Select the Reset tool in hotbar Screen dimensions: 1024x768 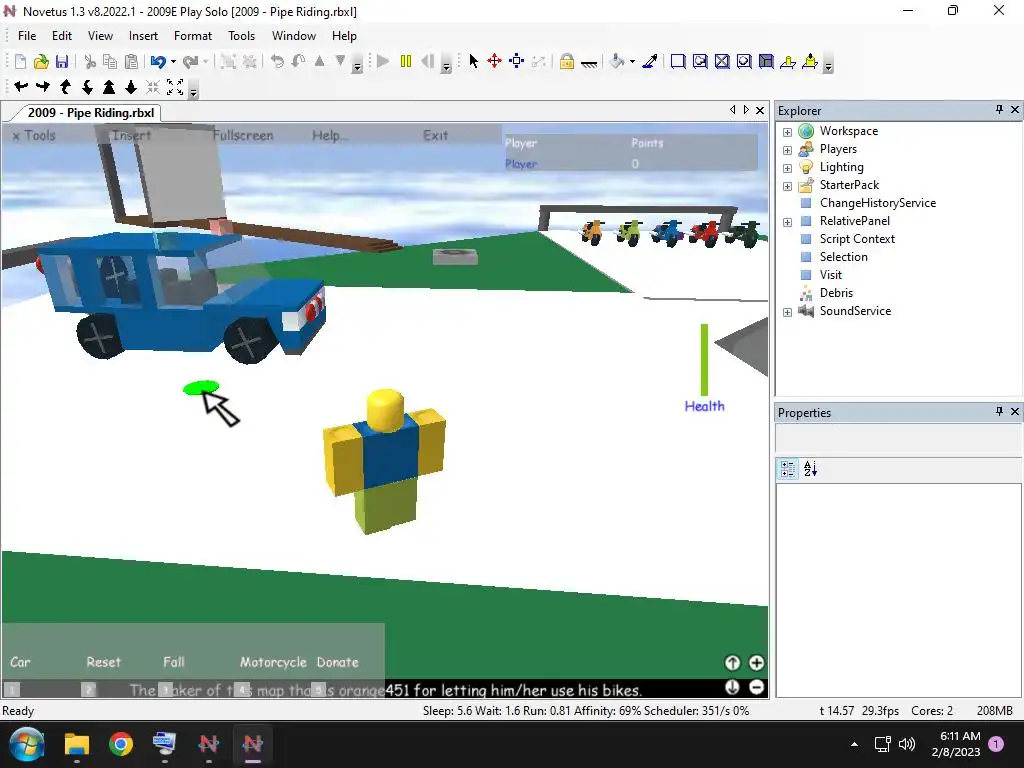tap(104, 662)
